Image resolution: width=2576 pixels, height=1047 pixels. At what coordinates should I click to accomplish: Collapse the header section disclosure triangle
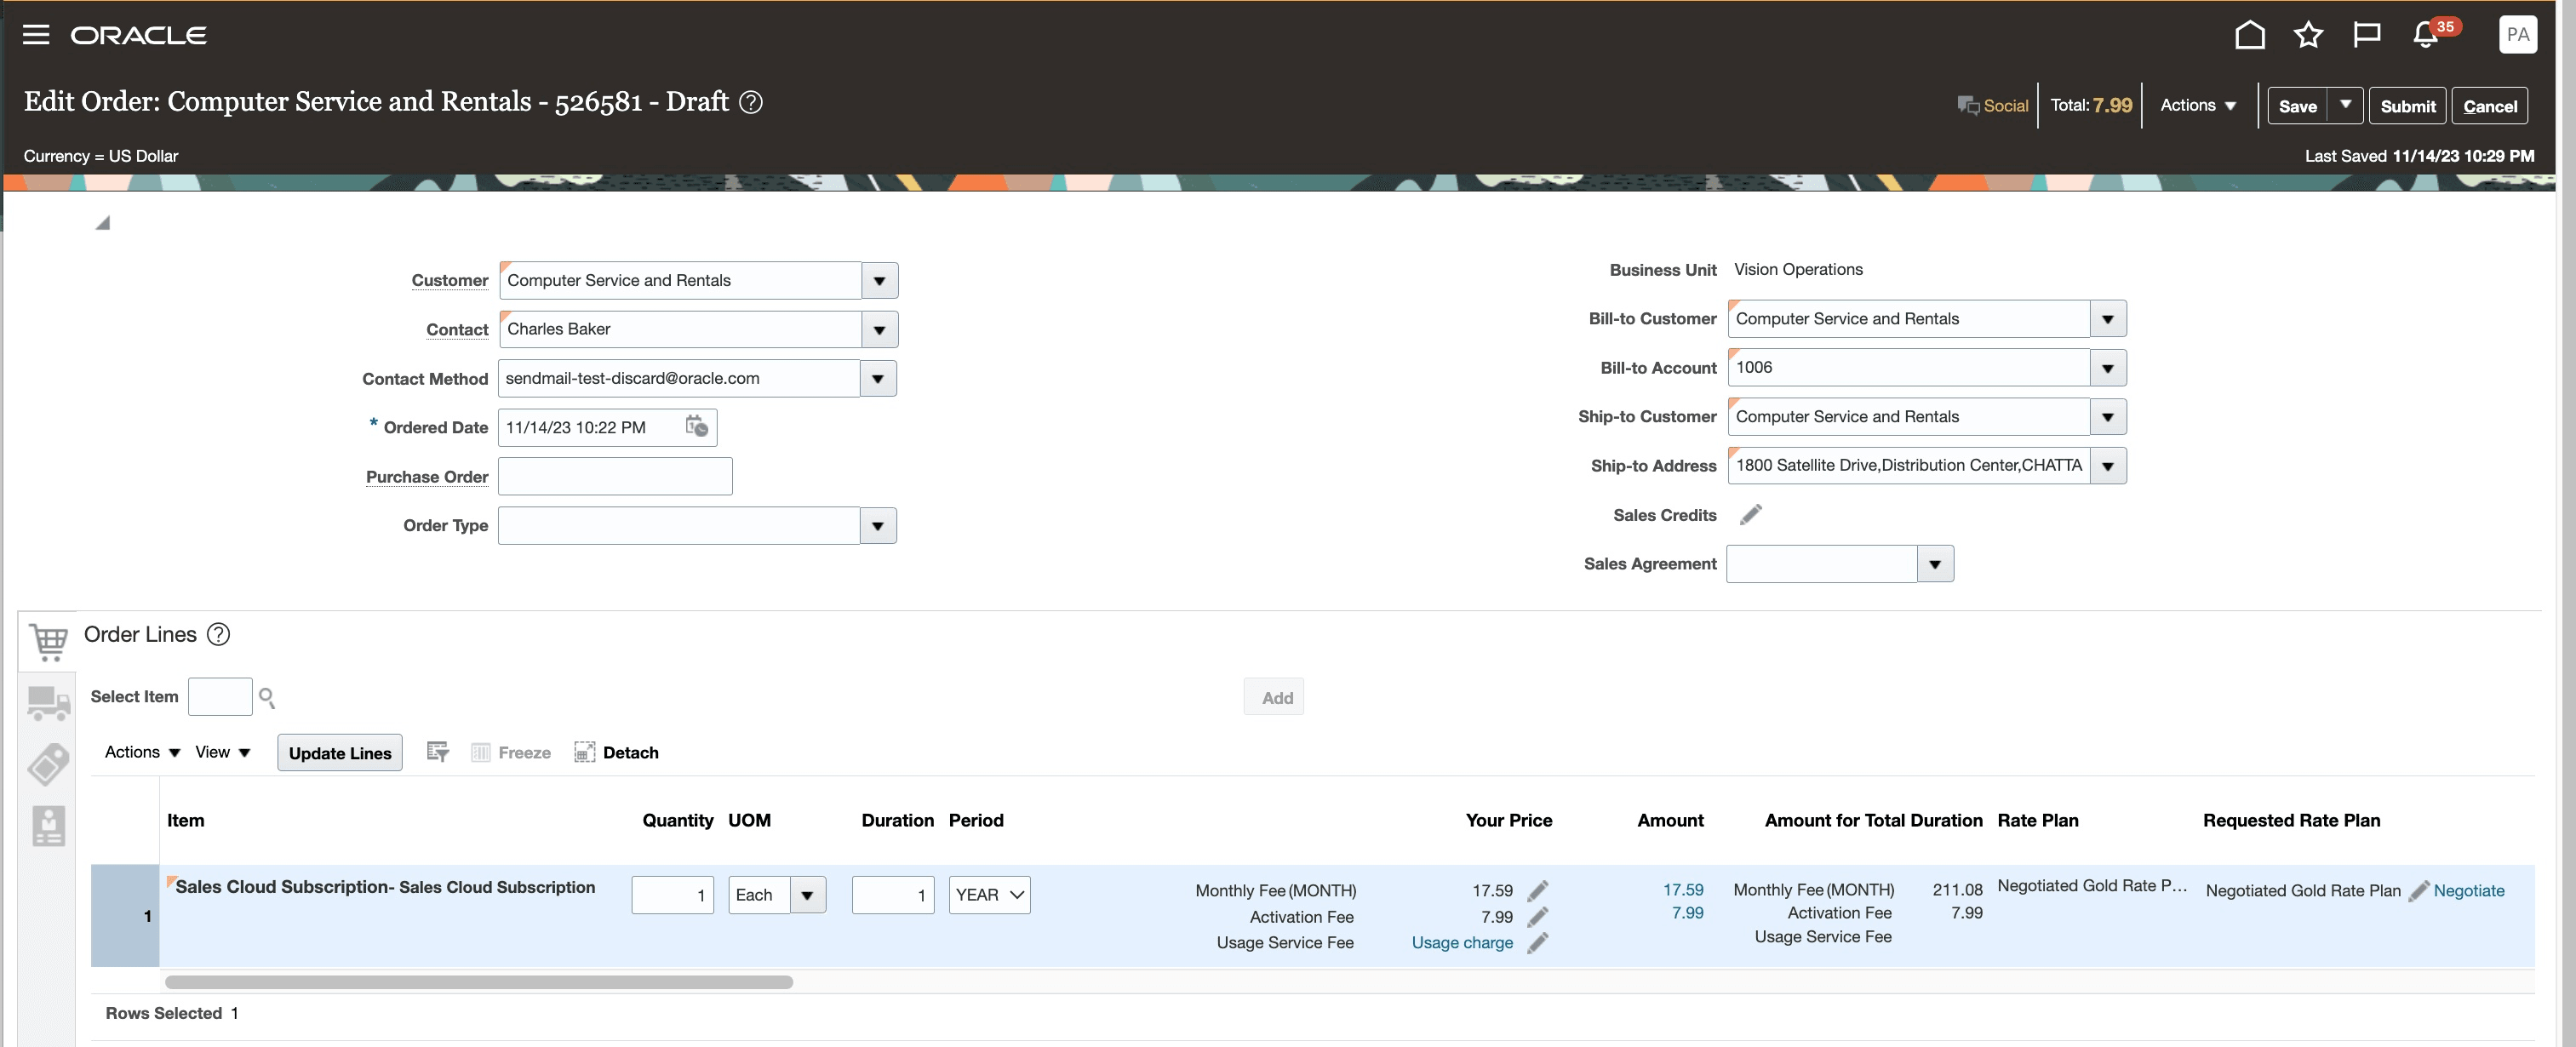(x=102, y=222)
